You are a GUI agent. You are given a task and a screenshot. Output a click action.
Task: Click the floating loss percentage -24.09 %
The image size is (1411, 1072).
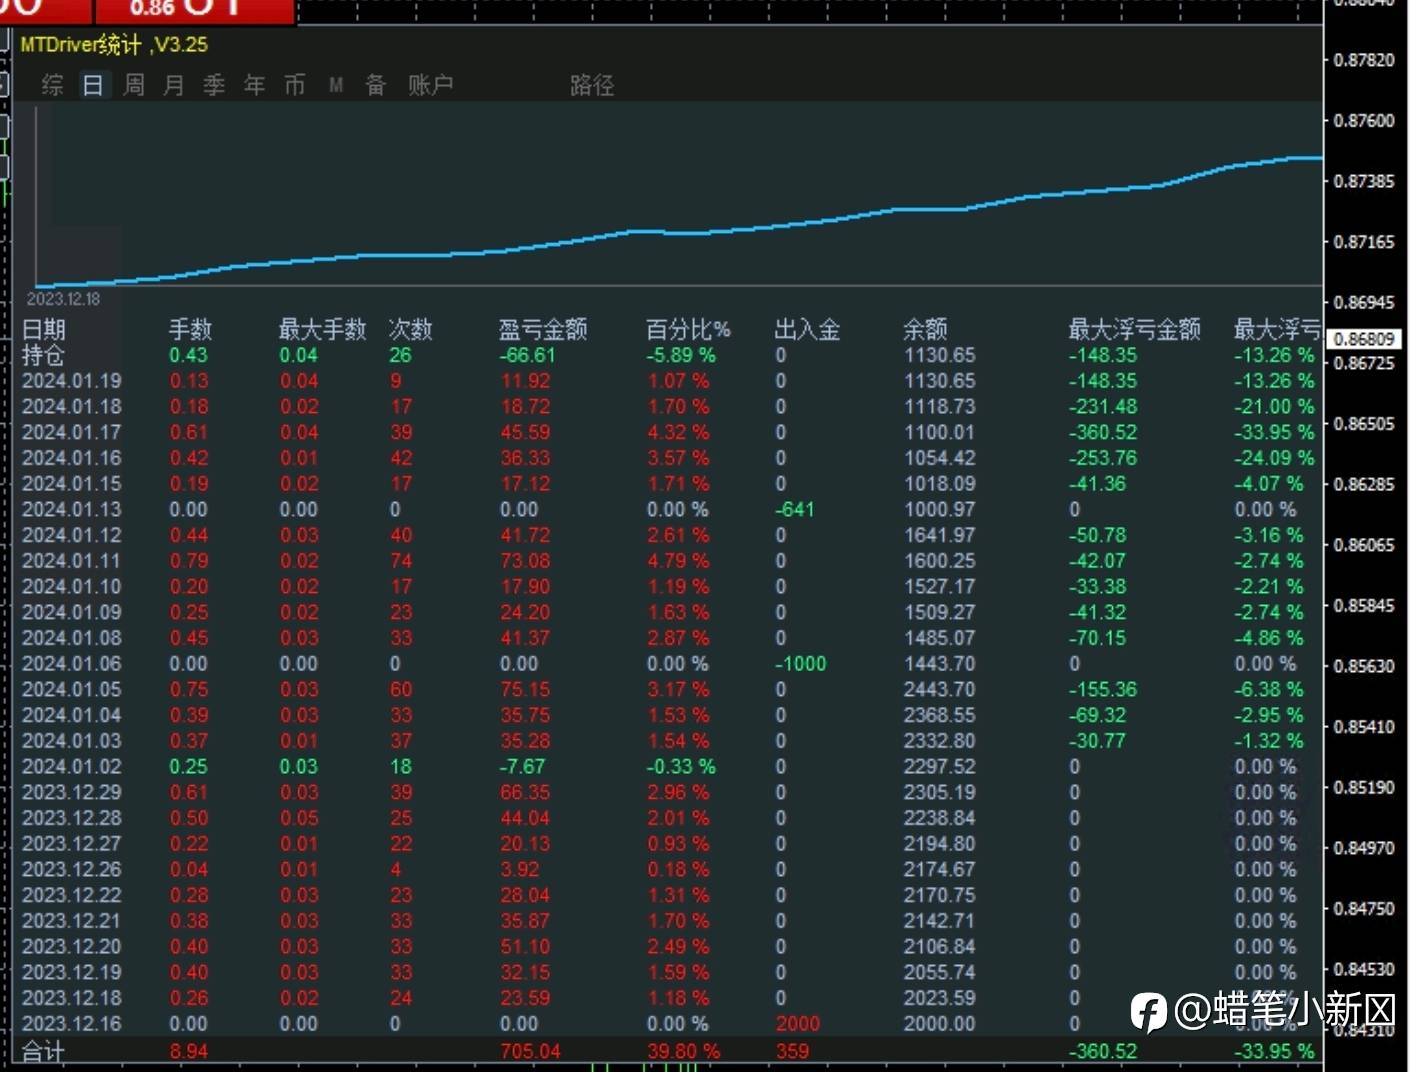pos(1274,458)
